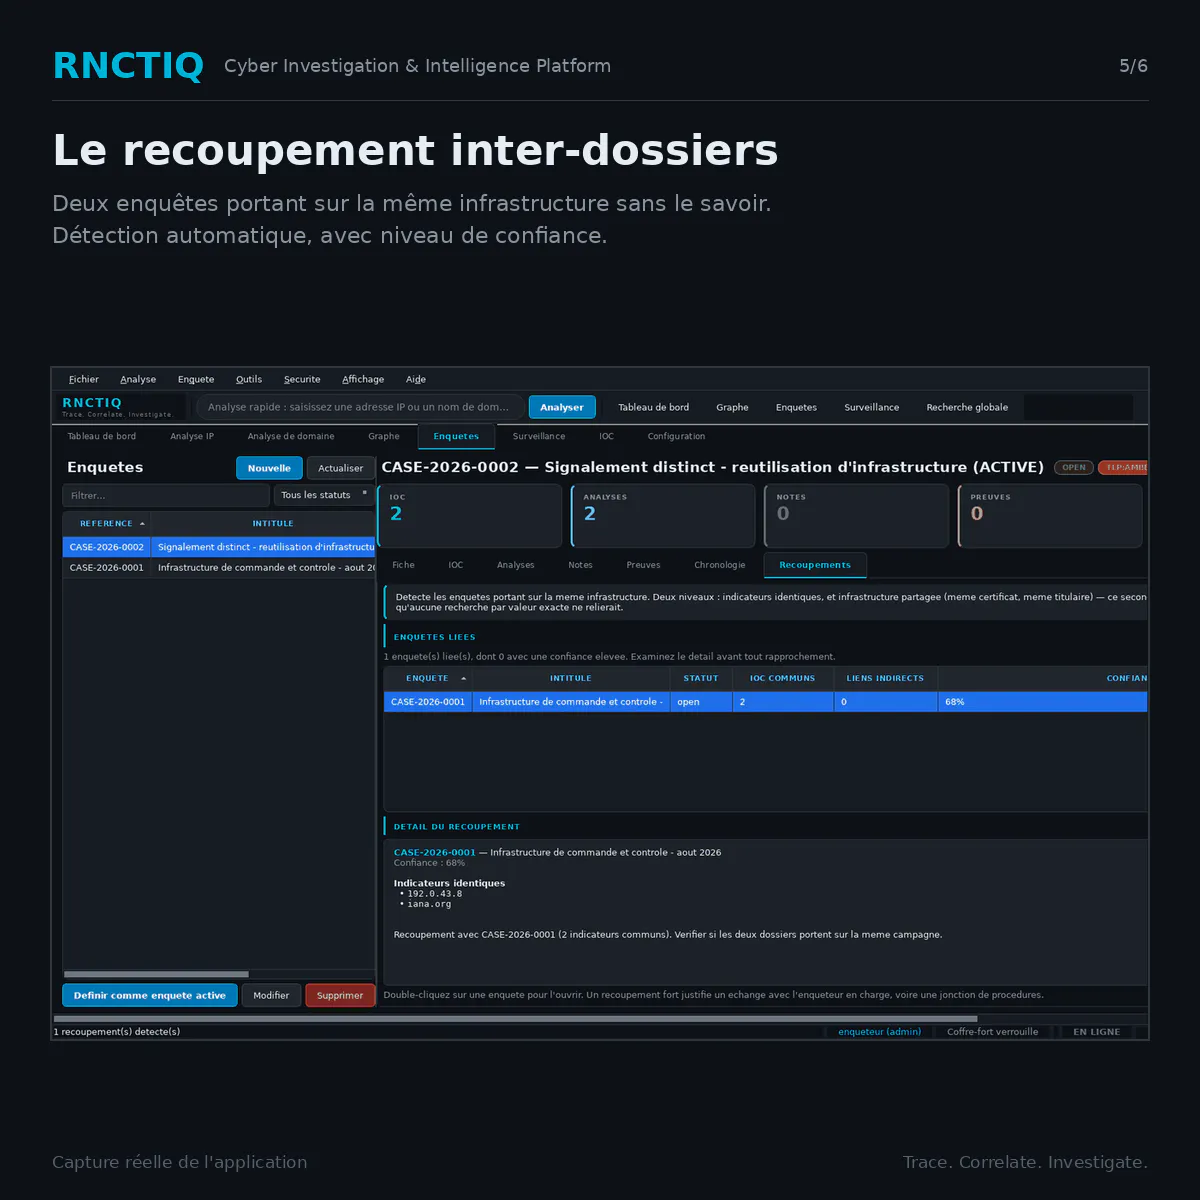The image size is (1200, 1200).
Task: Switch to the Notes sub-tab
Action: click(580, 565)
